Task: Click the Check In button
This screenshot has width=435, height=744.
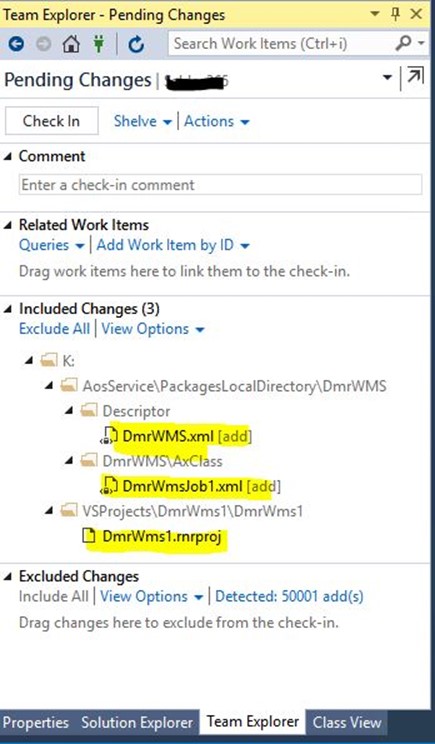Action: (52, 121)
